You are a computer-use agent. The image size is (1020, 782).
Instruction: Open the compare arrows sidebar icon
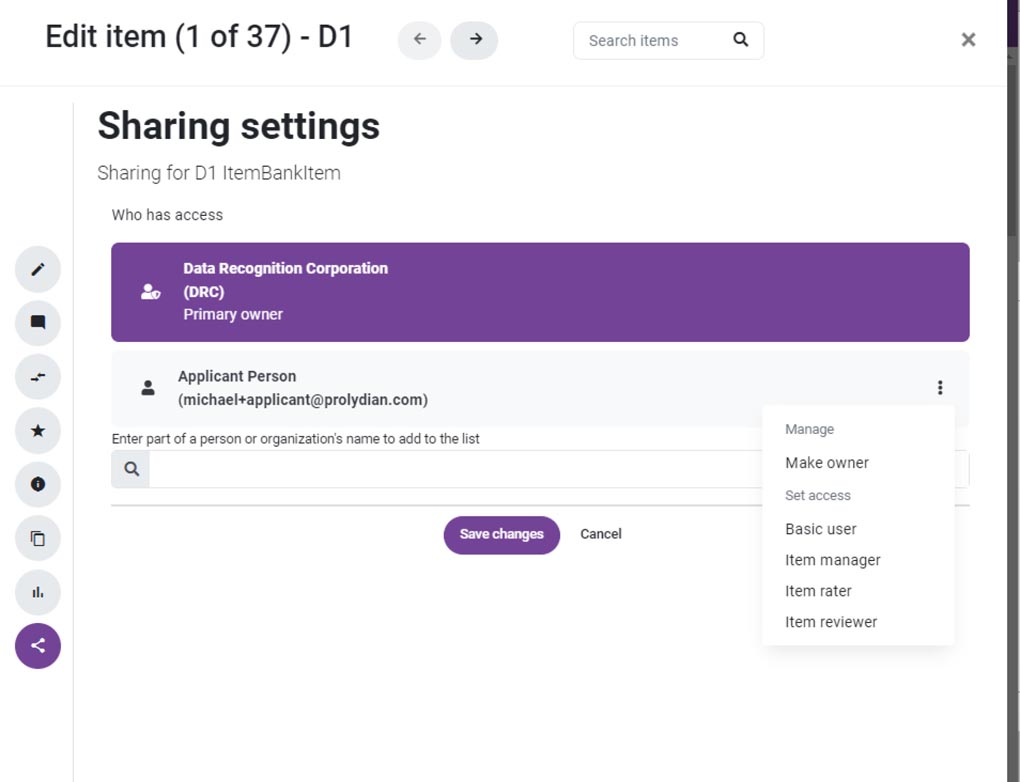tap(38, 377)
